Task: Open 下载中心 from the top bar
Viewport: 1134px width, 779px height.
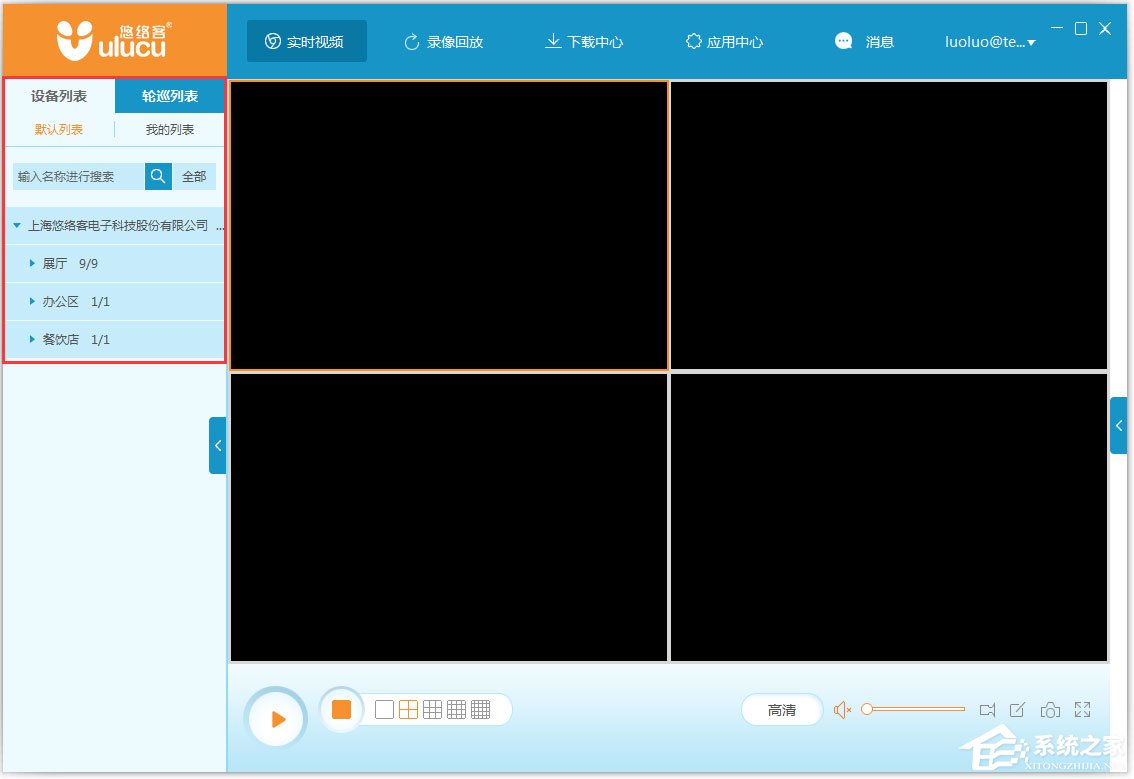Action: (583, 42)
